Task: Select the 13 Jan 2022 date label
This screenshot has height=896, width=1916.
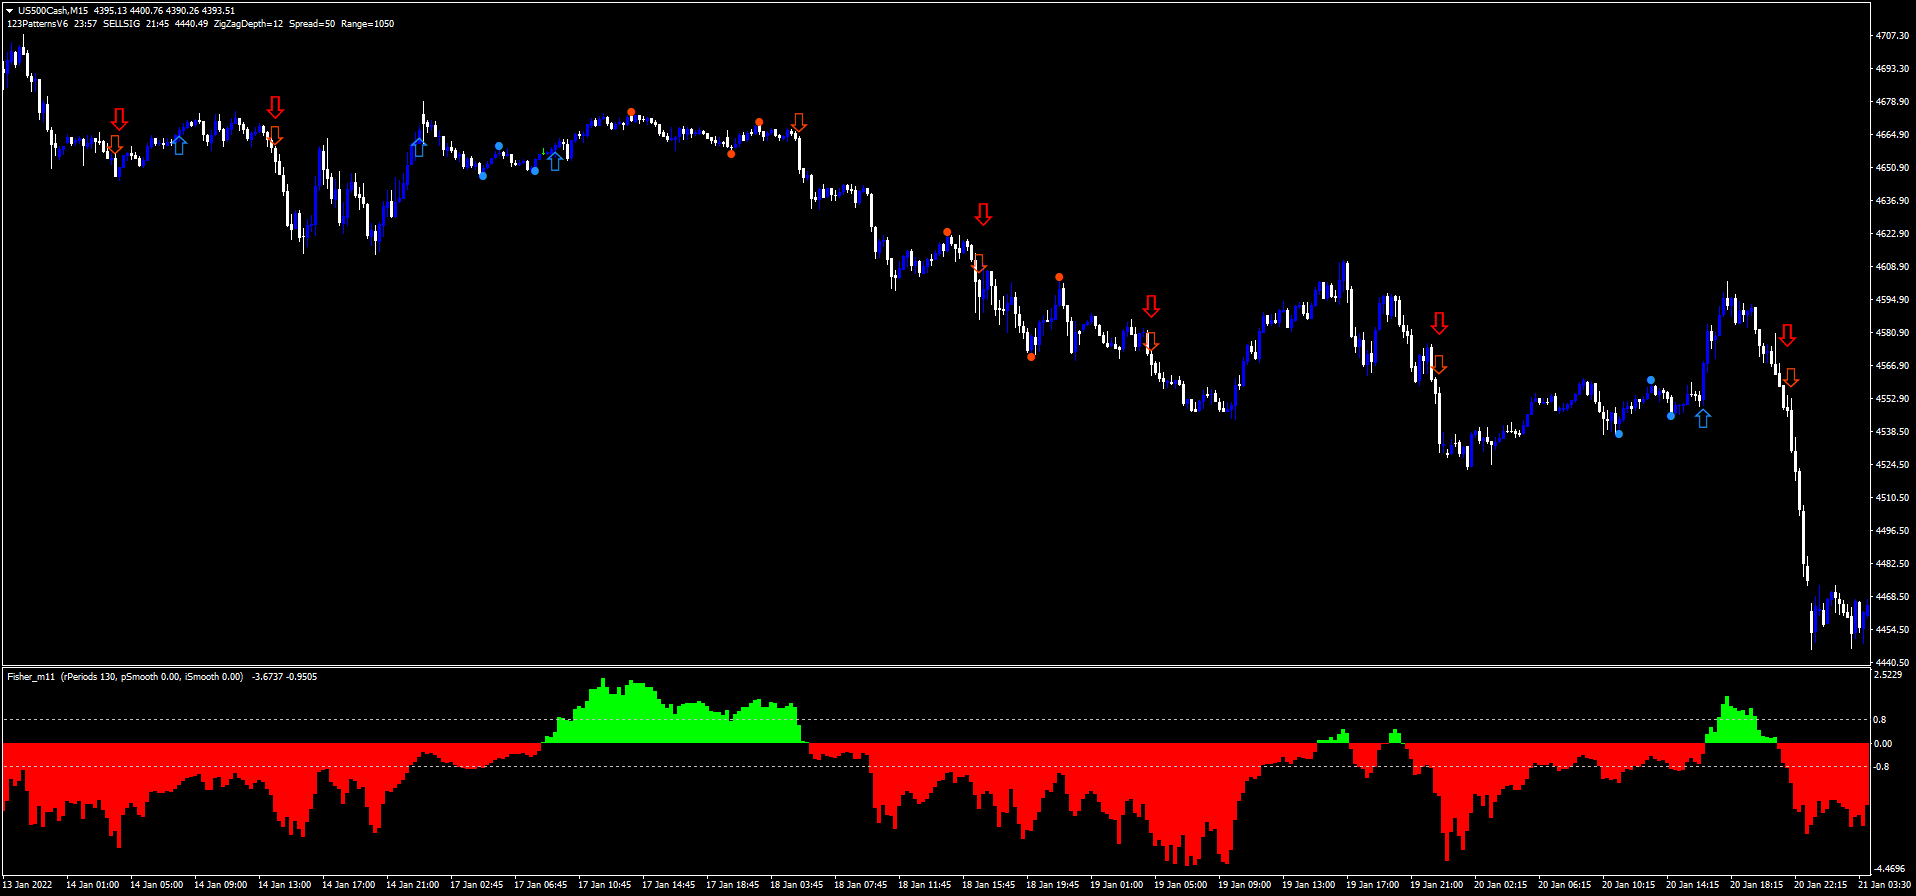Action: pos(28,884)
